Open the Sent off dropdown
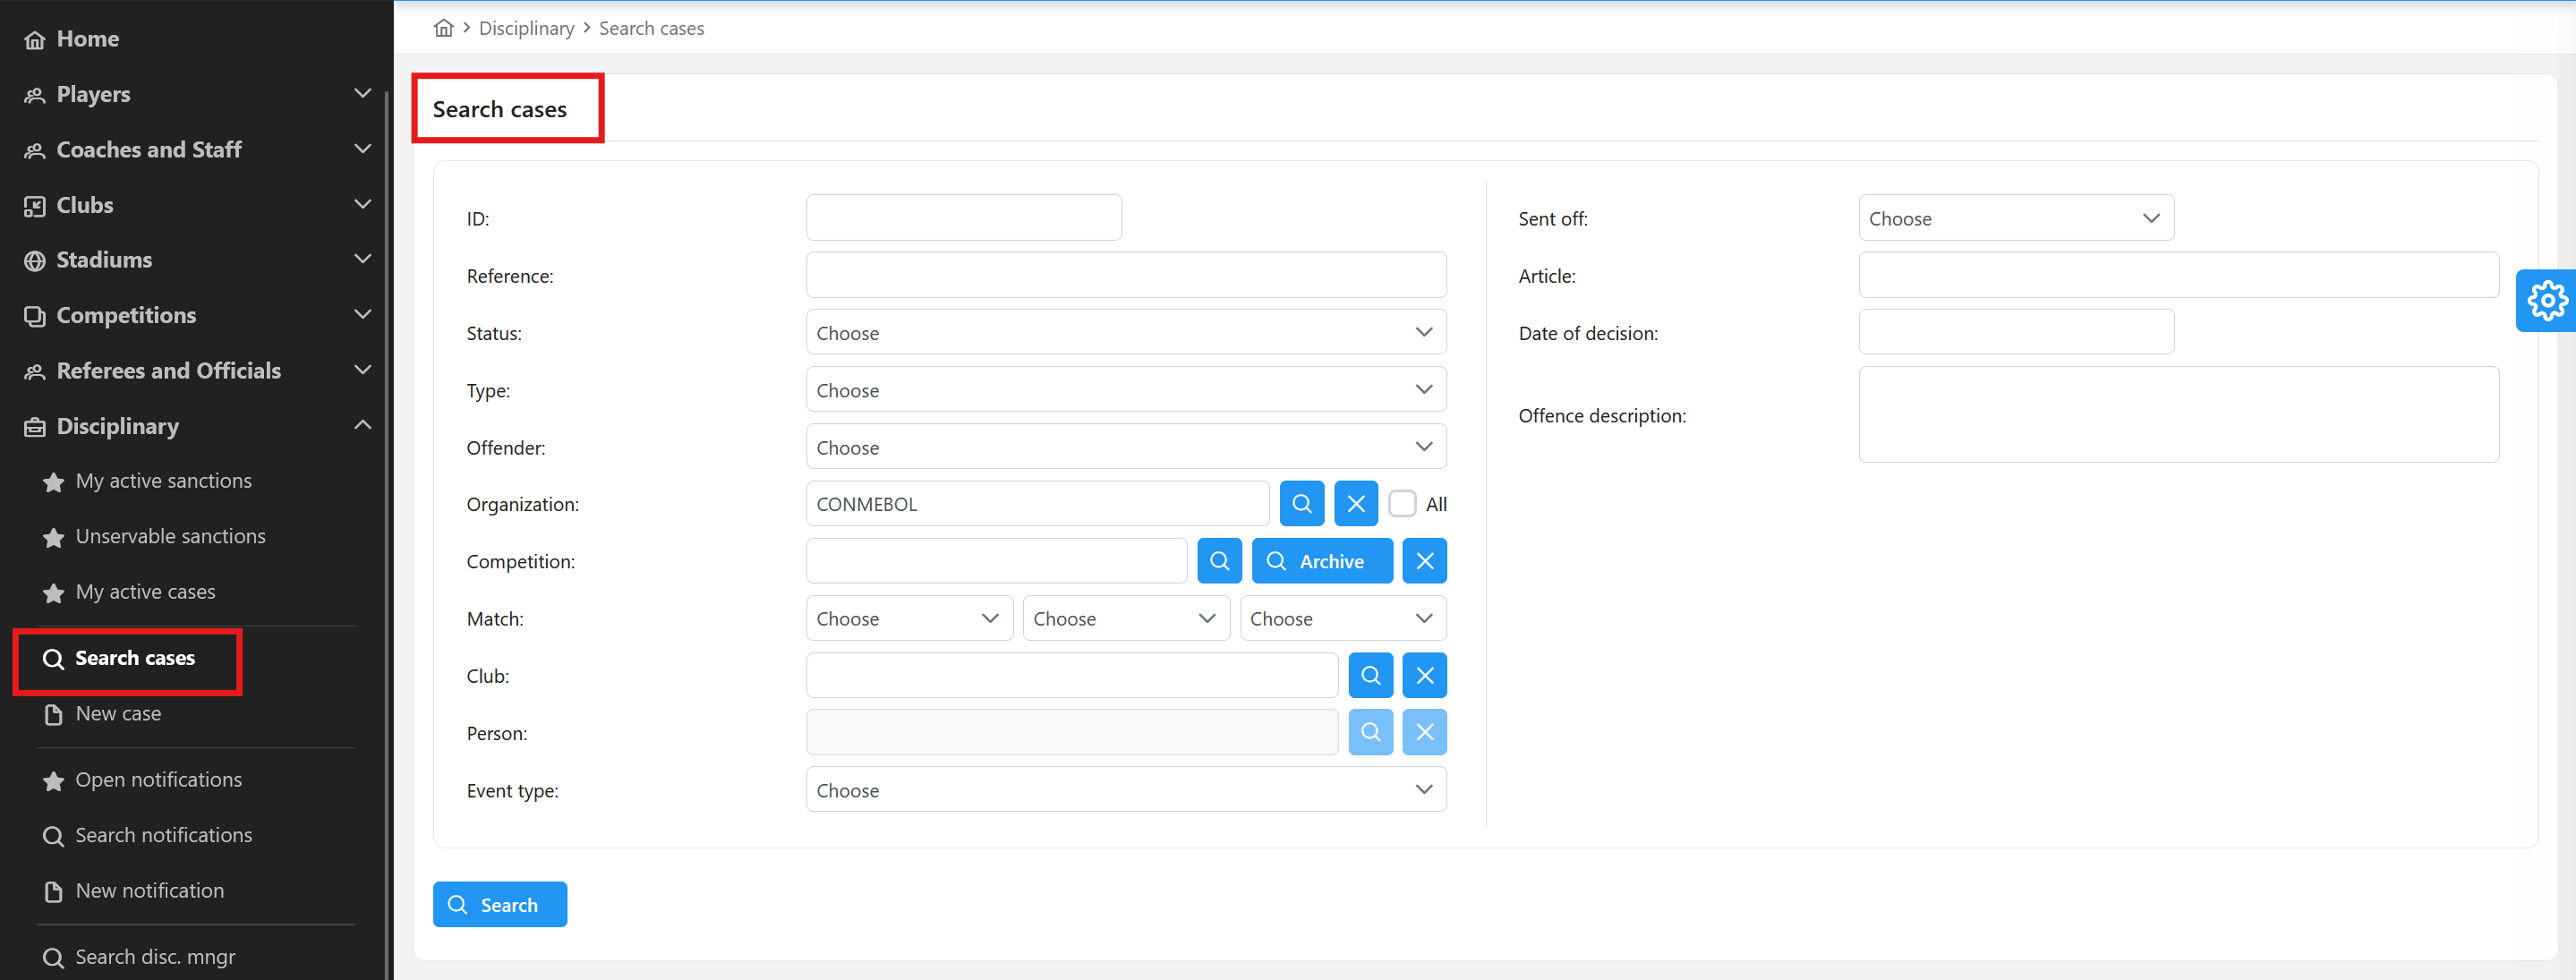Image resolution: width=2576 pixels, height=980 pixels. point(2015,218)
